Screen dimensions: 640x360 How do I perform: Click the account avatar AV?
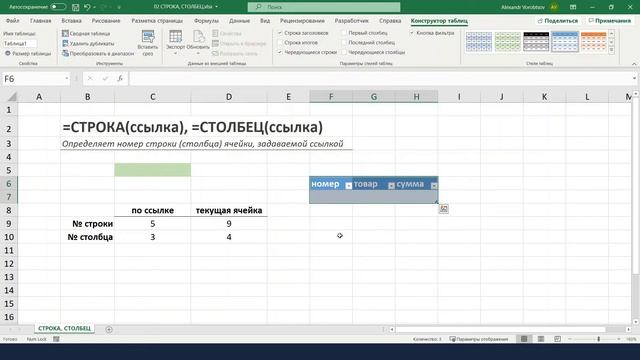pos(554,7)
